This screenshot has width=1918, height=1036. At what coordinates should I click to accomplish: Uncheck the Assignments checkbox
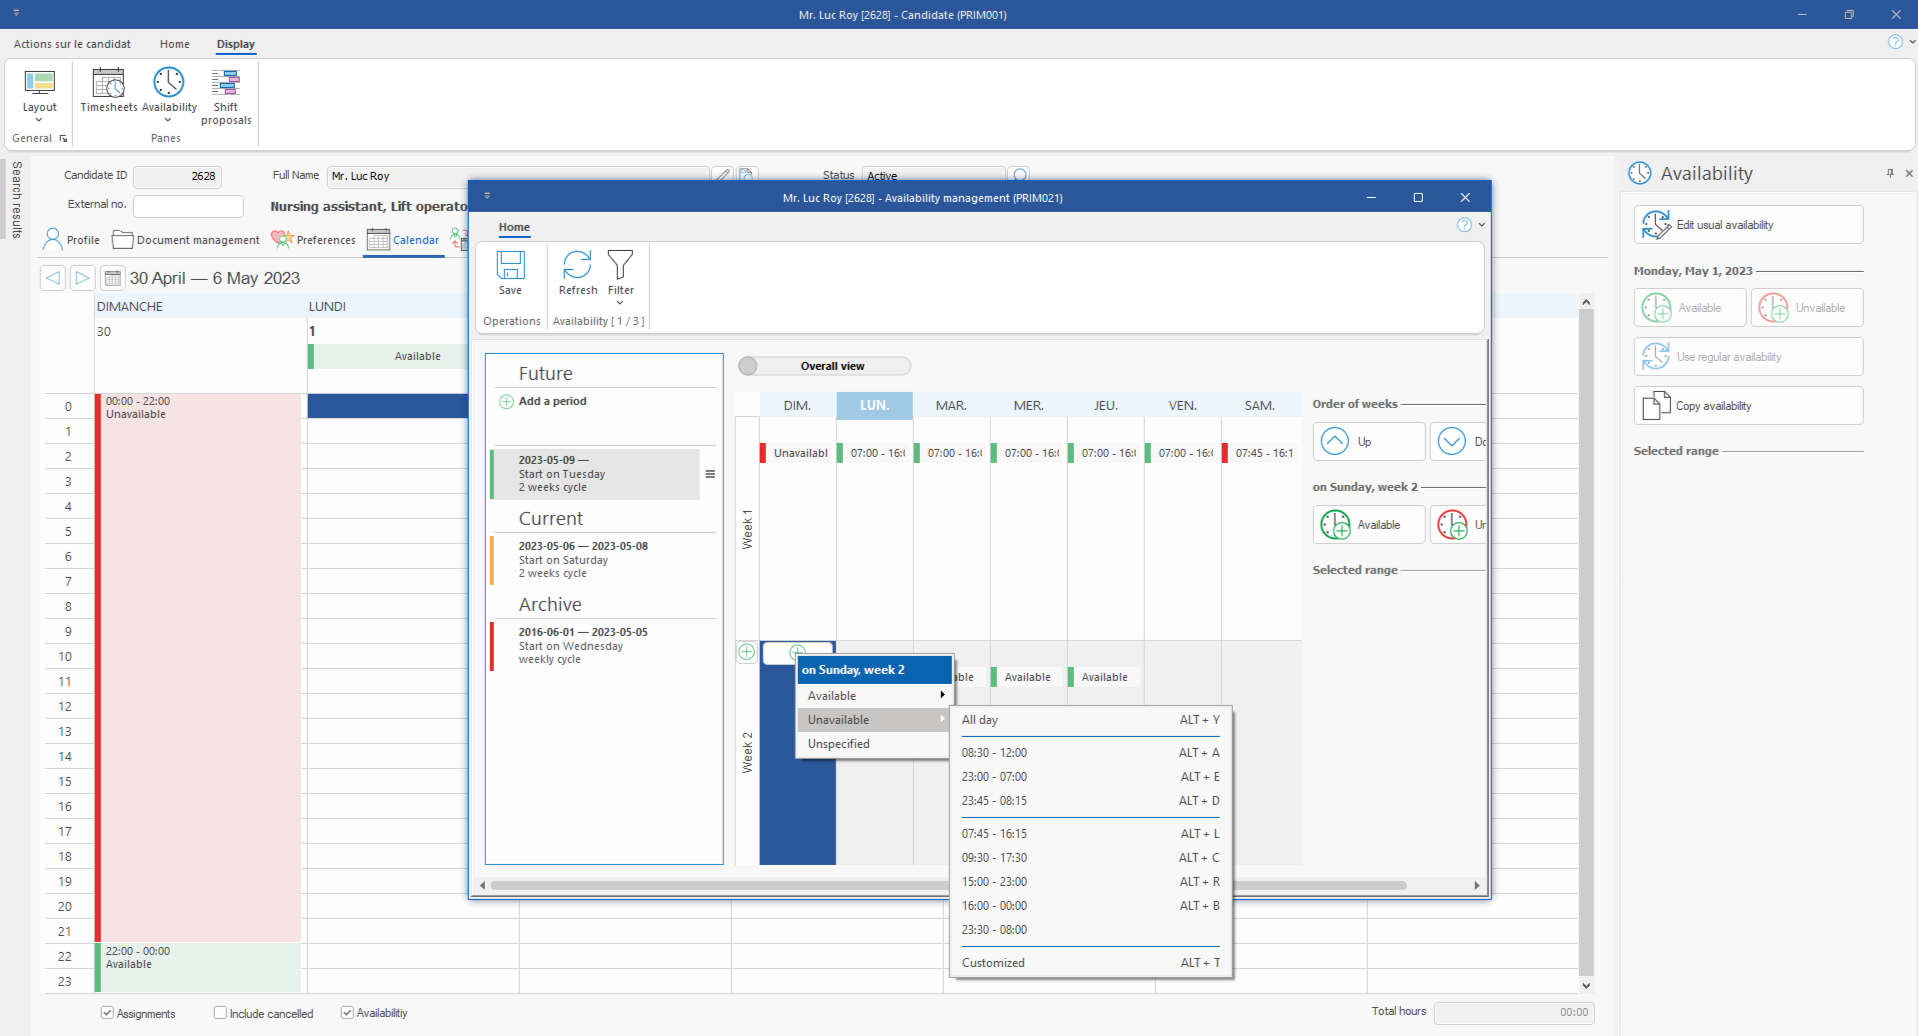click(x=106, y=1012)
